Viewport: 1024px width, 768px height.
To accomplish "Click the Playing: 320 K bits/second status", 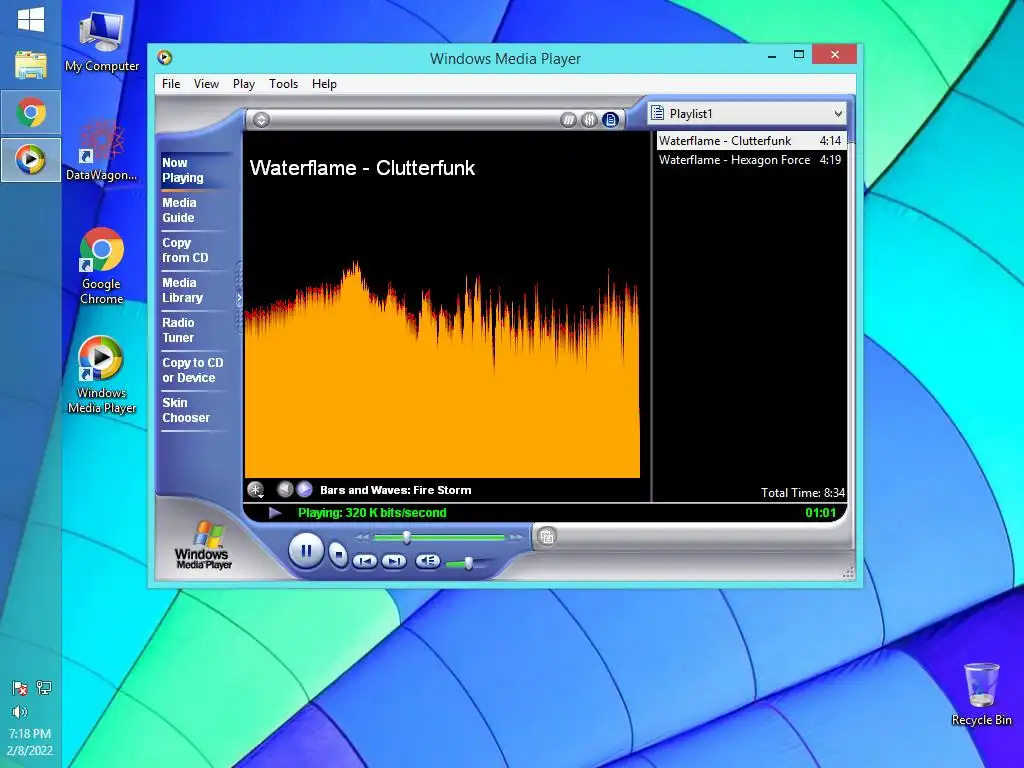I will coord(372,513).
